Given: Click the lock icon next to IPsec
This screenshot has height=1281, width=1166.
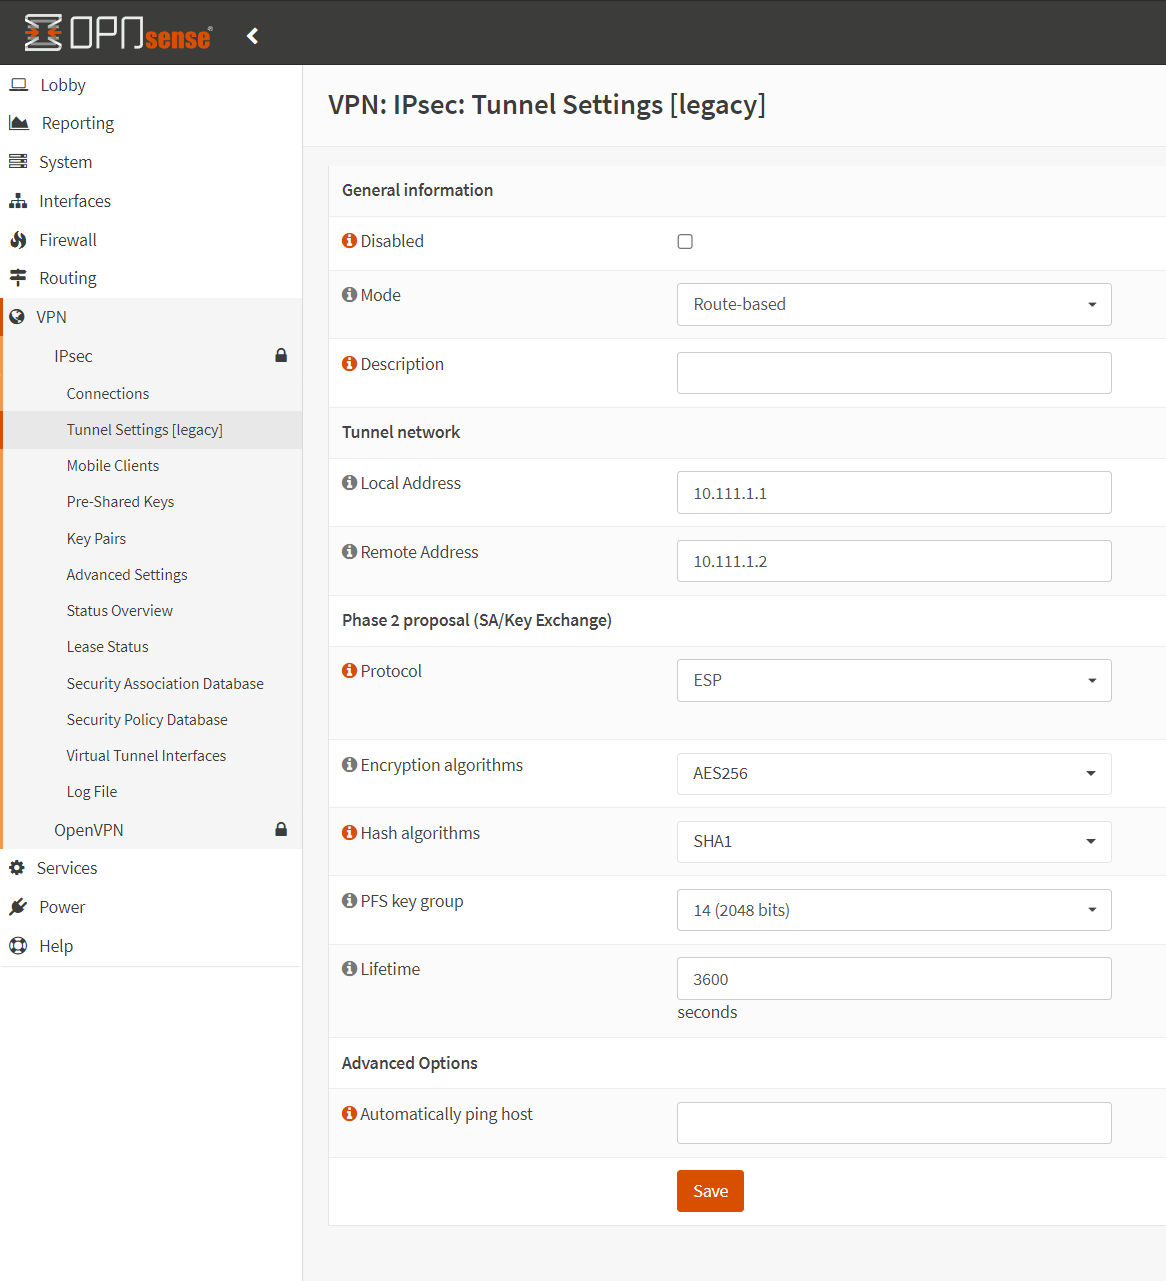Looking at the screenshot, I should 281,355.
